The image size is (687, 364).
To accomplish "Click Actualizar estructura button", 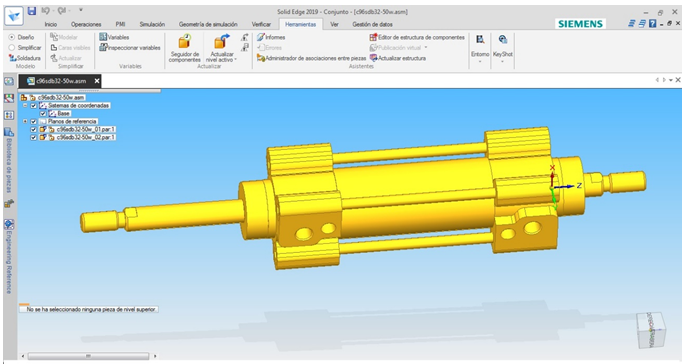I will [x=398, y=58].
